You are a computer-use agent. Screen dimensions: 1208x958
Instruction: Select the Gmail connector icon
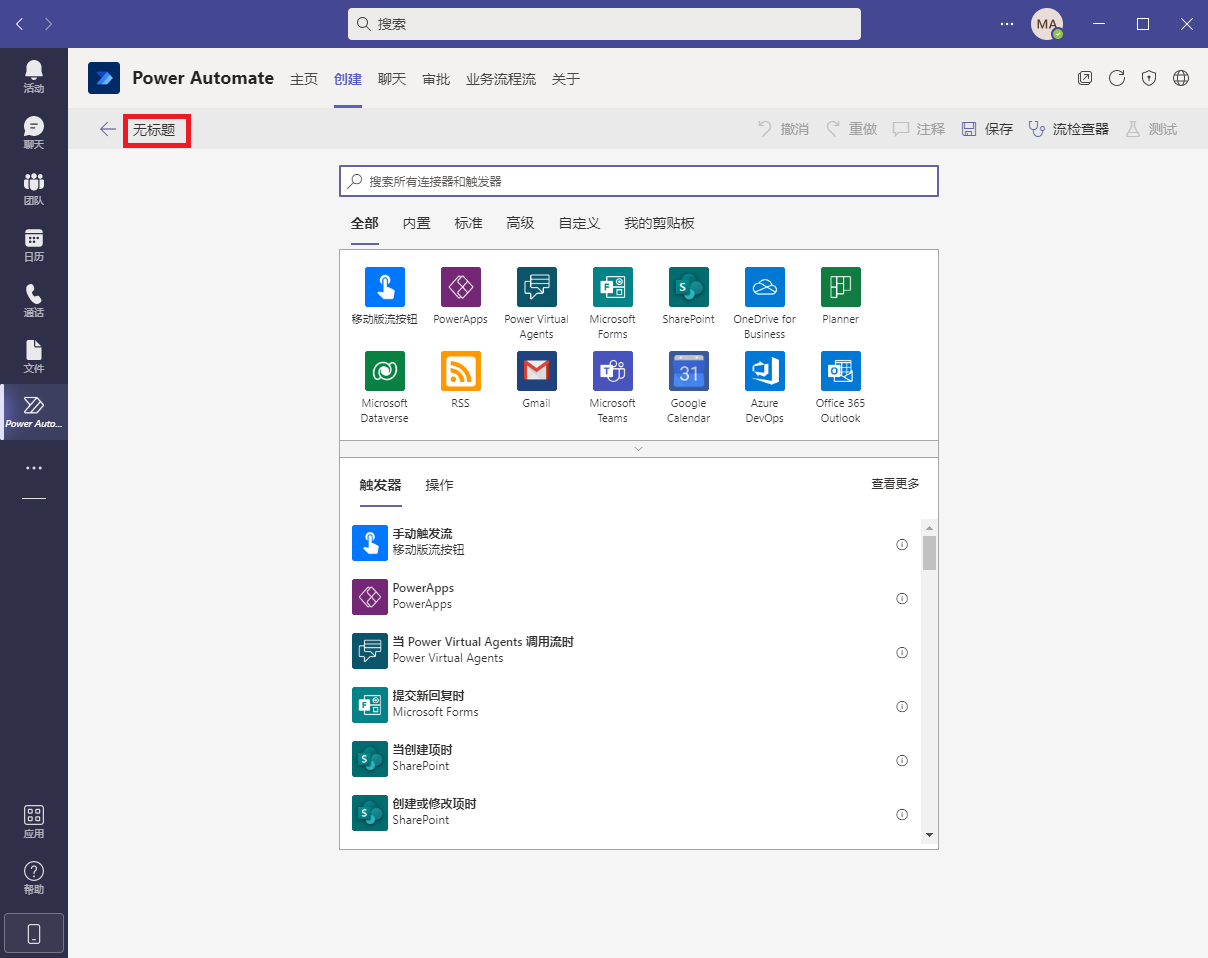coord(537,371)
